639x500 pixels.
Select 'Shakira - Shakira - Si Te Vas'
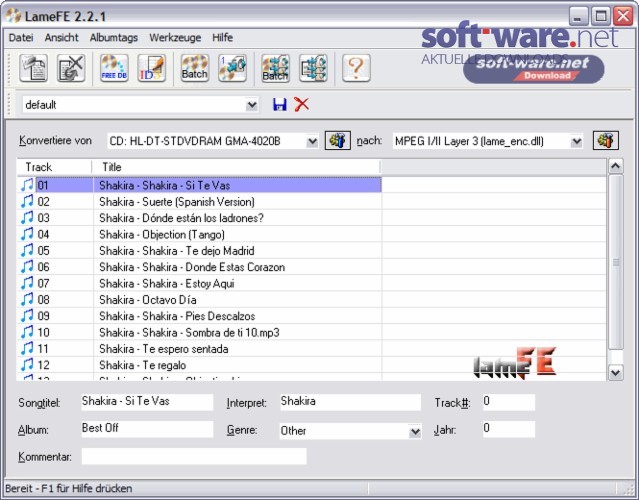[165, 185]
